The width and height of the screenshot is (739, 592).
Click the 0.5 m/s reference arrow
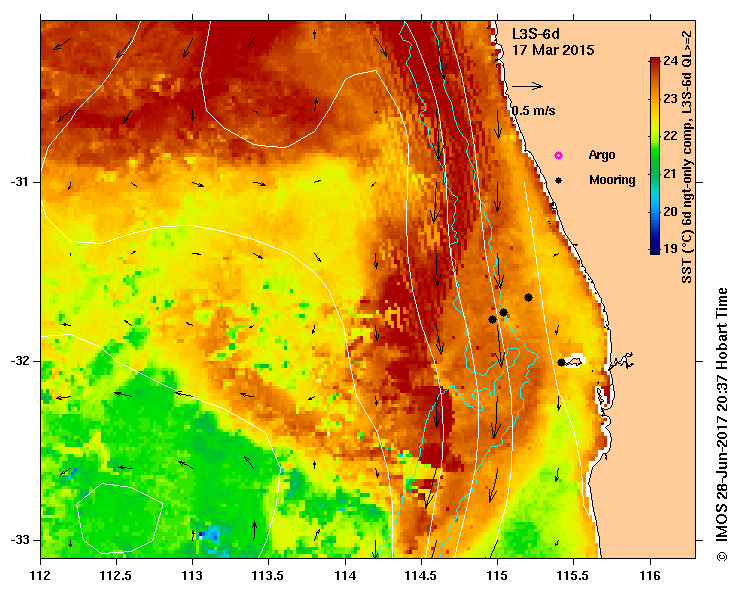click(x=527, y=86)
